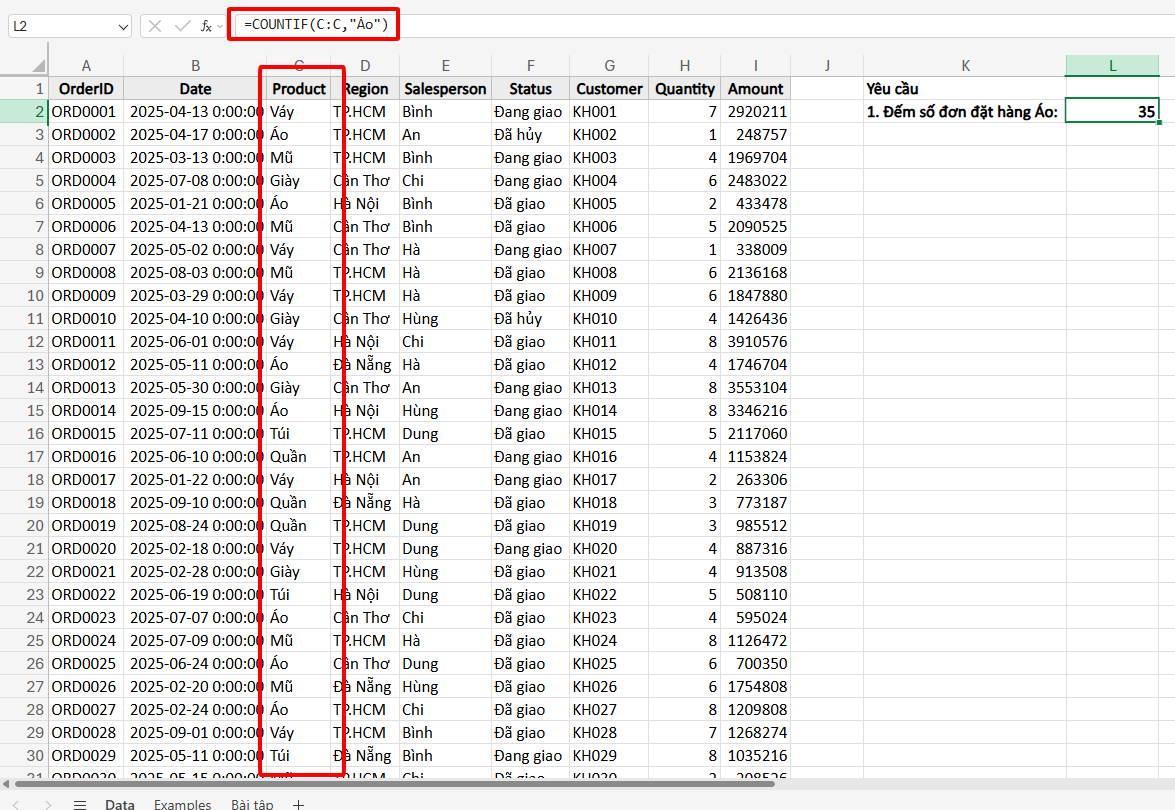
Task: Select cell '1. Đếm số đơn đặt hàng Áo:'
Action: (965, 112)
